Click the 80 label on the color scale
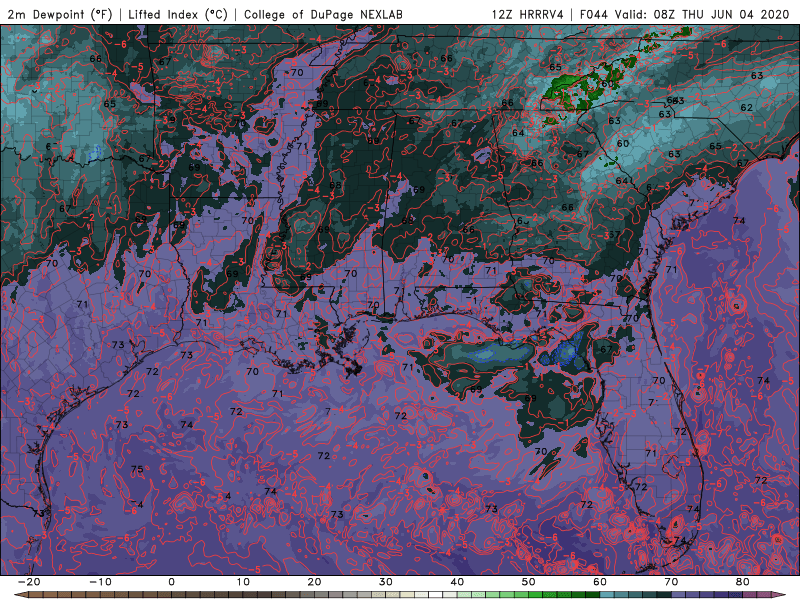 [743, 582]
